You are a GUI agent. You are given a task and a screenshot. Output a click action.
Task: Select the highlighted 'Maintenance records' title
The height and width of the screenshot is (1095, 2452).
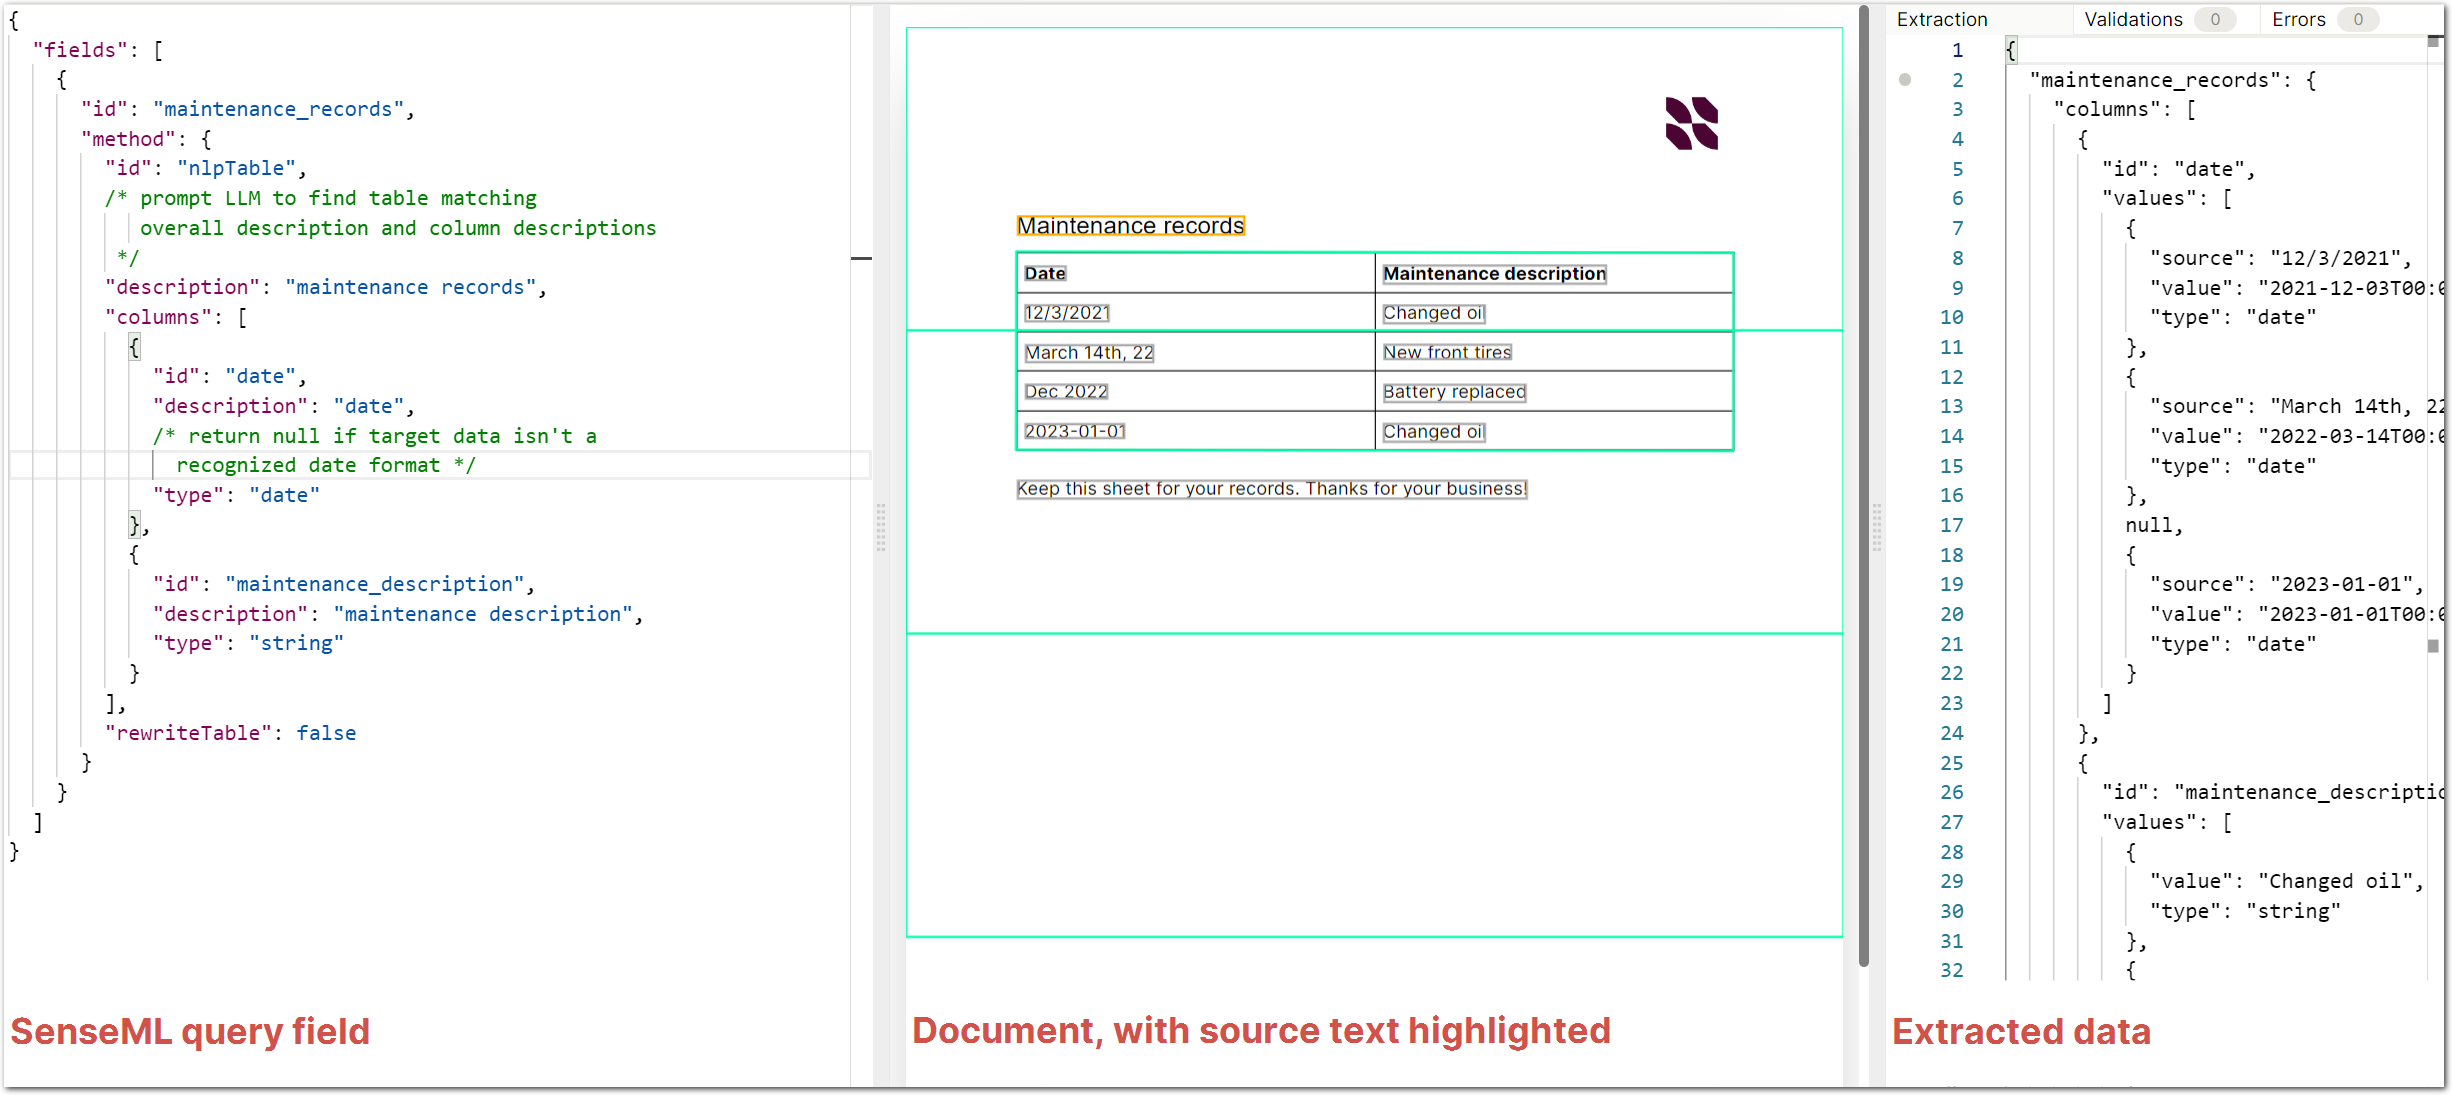coord(1130,226)
